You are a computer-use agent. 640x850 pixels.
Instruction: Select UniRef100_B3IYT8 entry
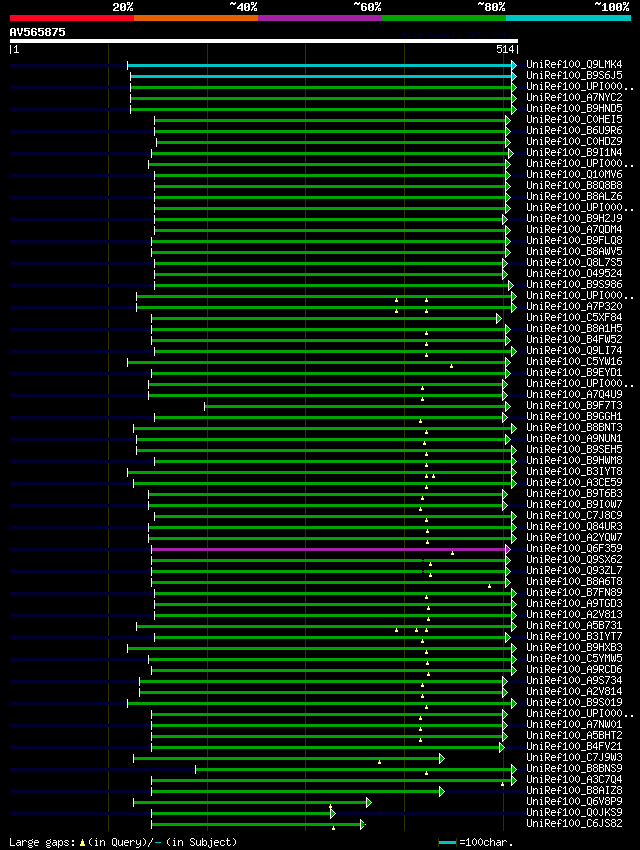[x=574, y=471]
